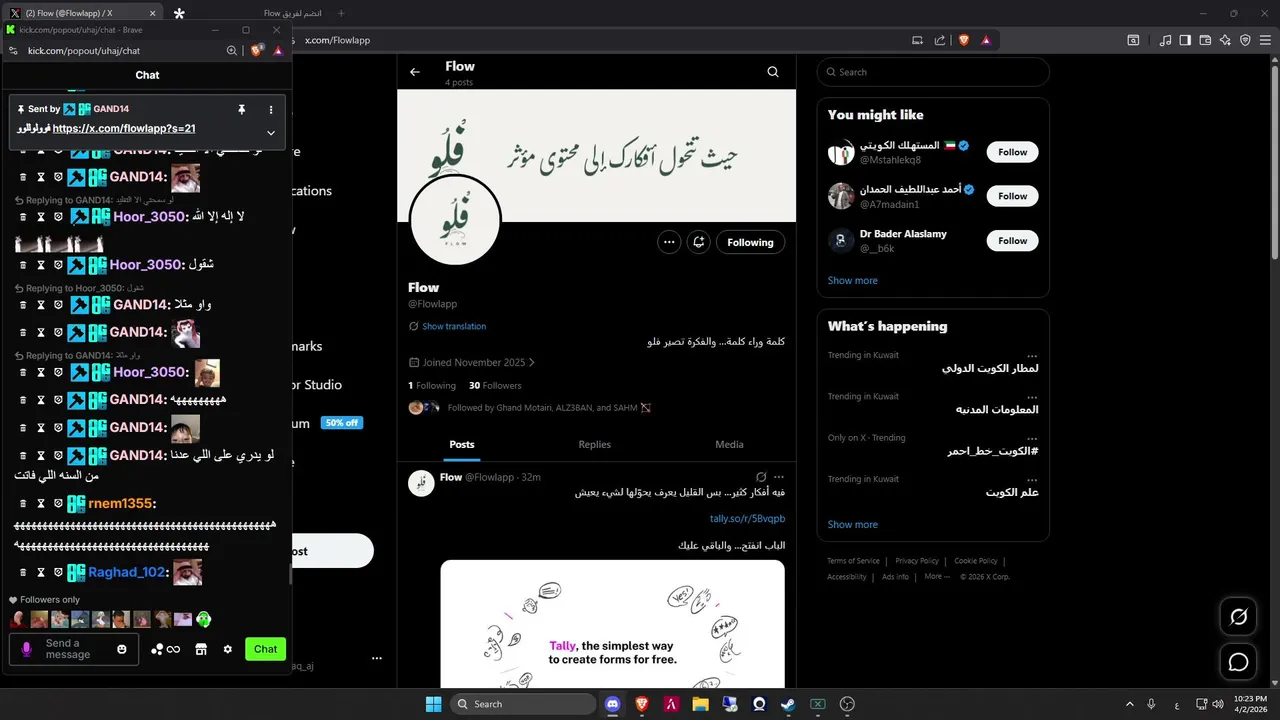
Task: Click Show more under You might like
Action: (853, 280)
